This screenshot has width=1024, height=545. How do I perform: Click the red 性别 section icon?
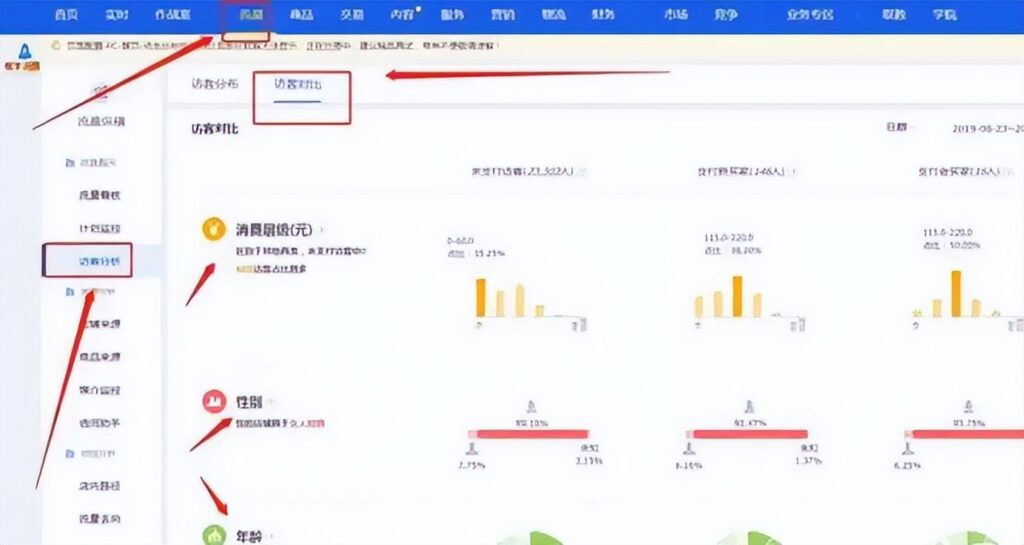[x=214, y=401]
